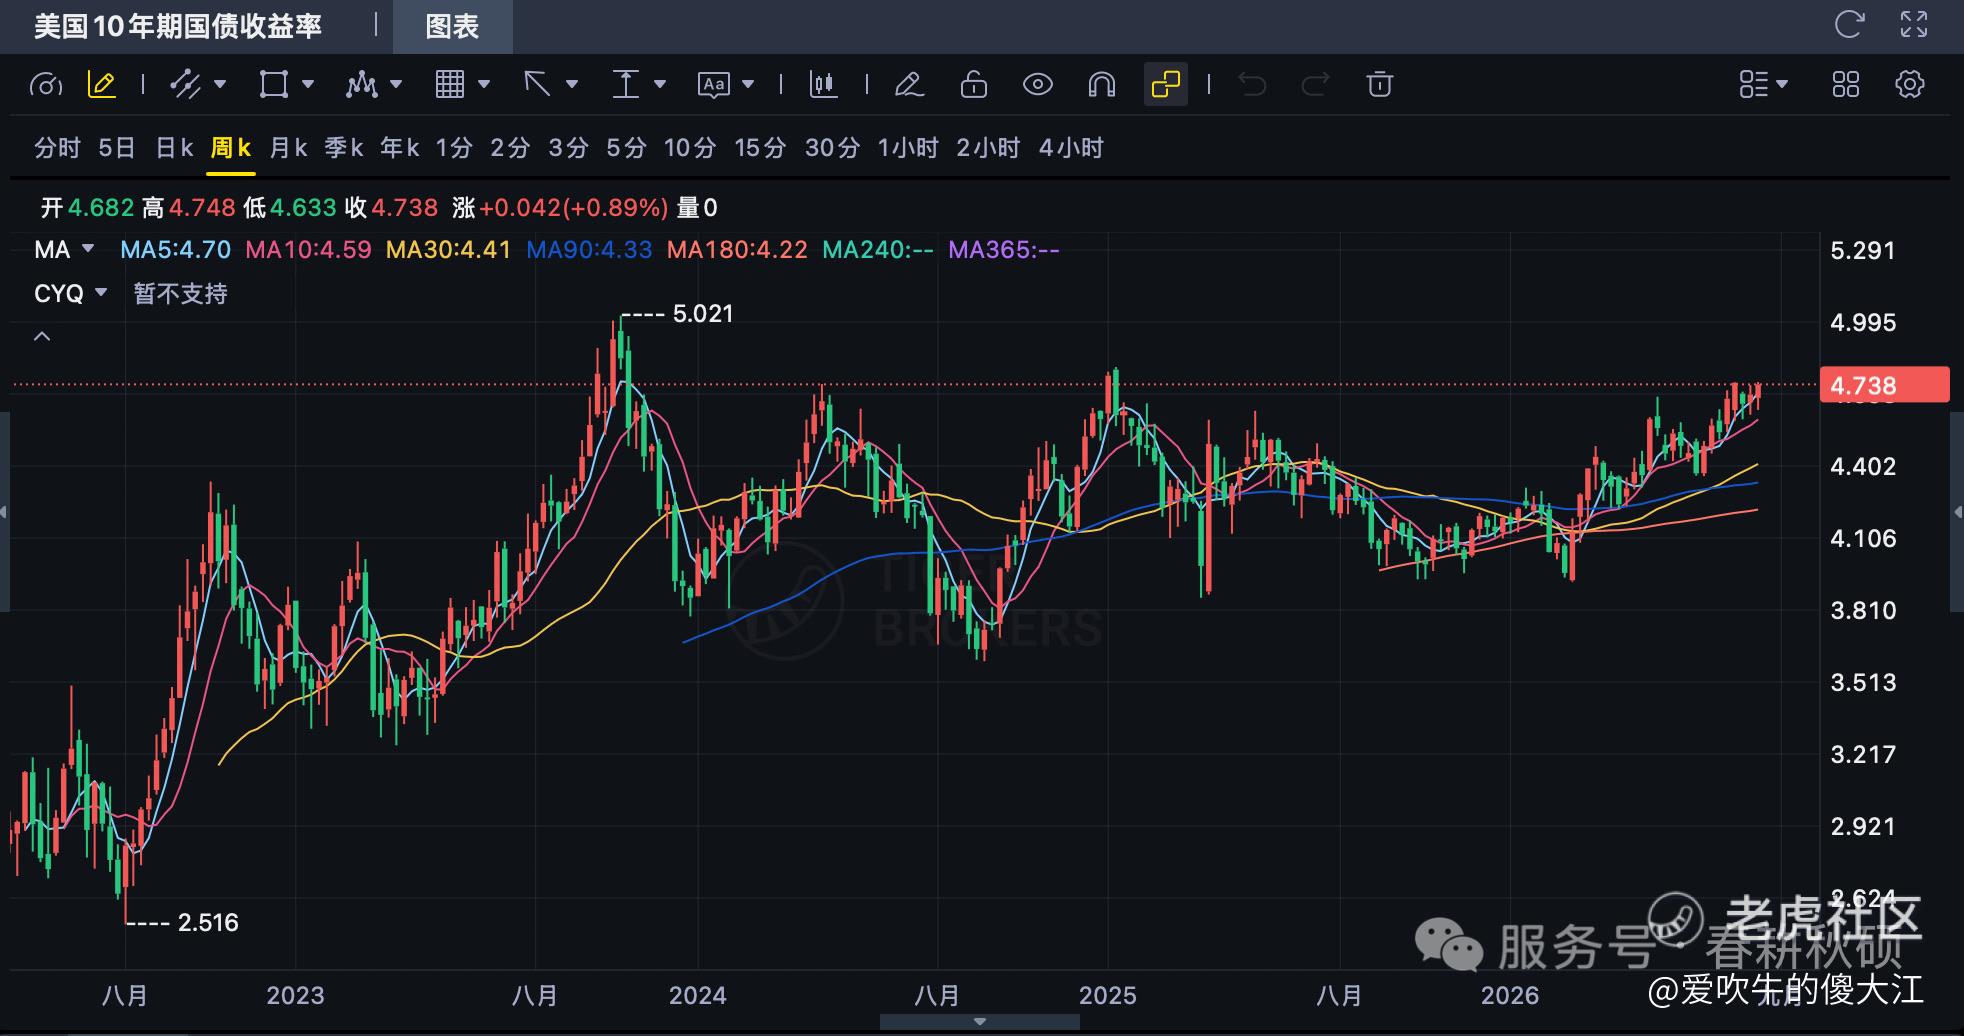1964x1036 pixels.
Task: Toggle magnet snap mode
Action: click(x=1101, y=85)
